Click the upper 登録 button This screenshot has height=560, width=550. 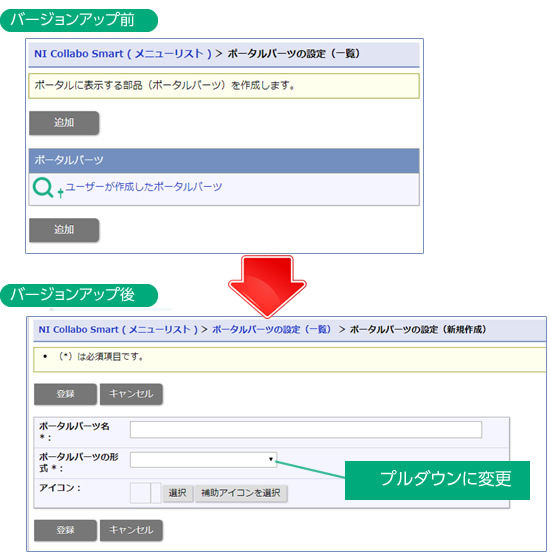click(x=65, y=394)
